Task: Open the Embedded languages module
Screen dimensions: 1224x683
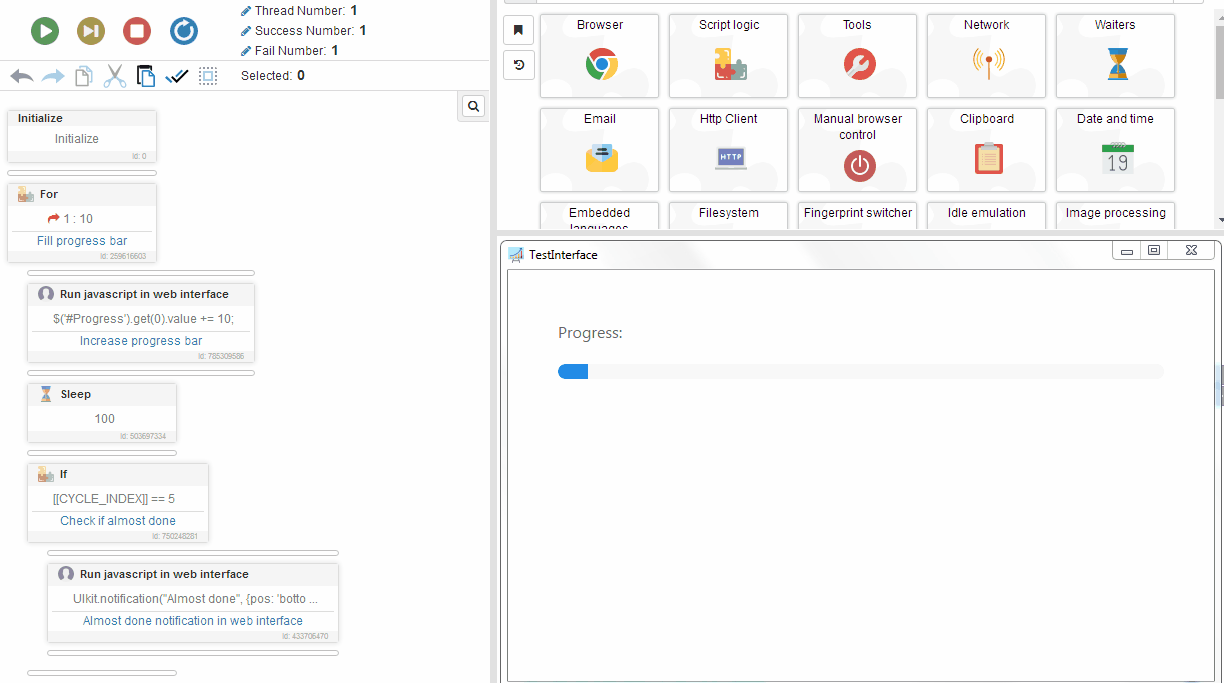Action: (599, 216)
